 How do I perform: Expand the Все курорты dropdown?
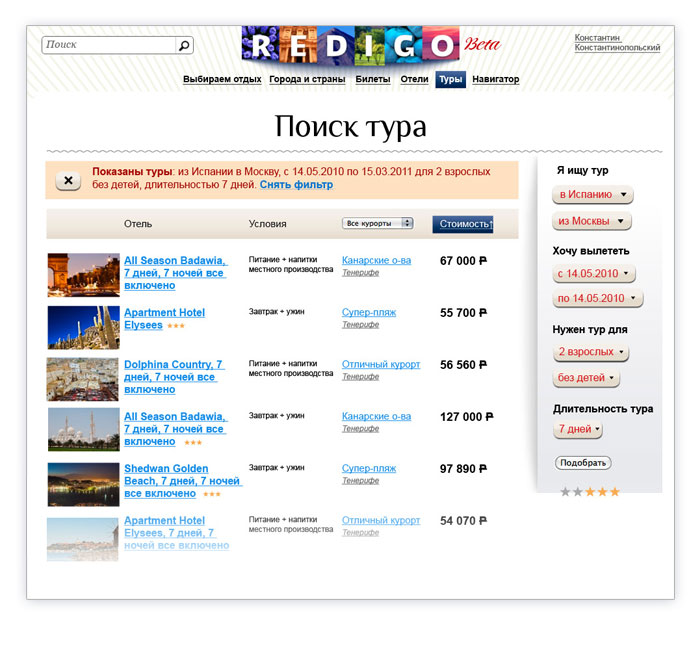[x=378, y=223]
